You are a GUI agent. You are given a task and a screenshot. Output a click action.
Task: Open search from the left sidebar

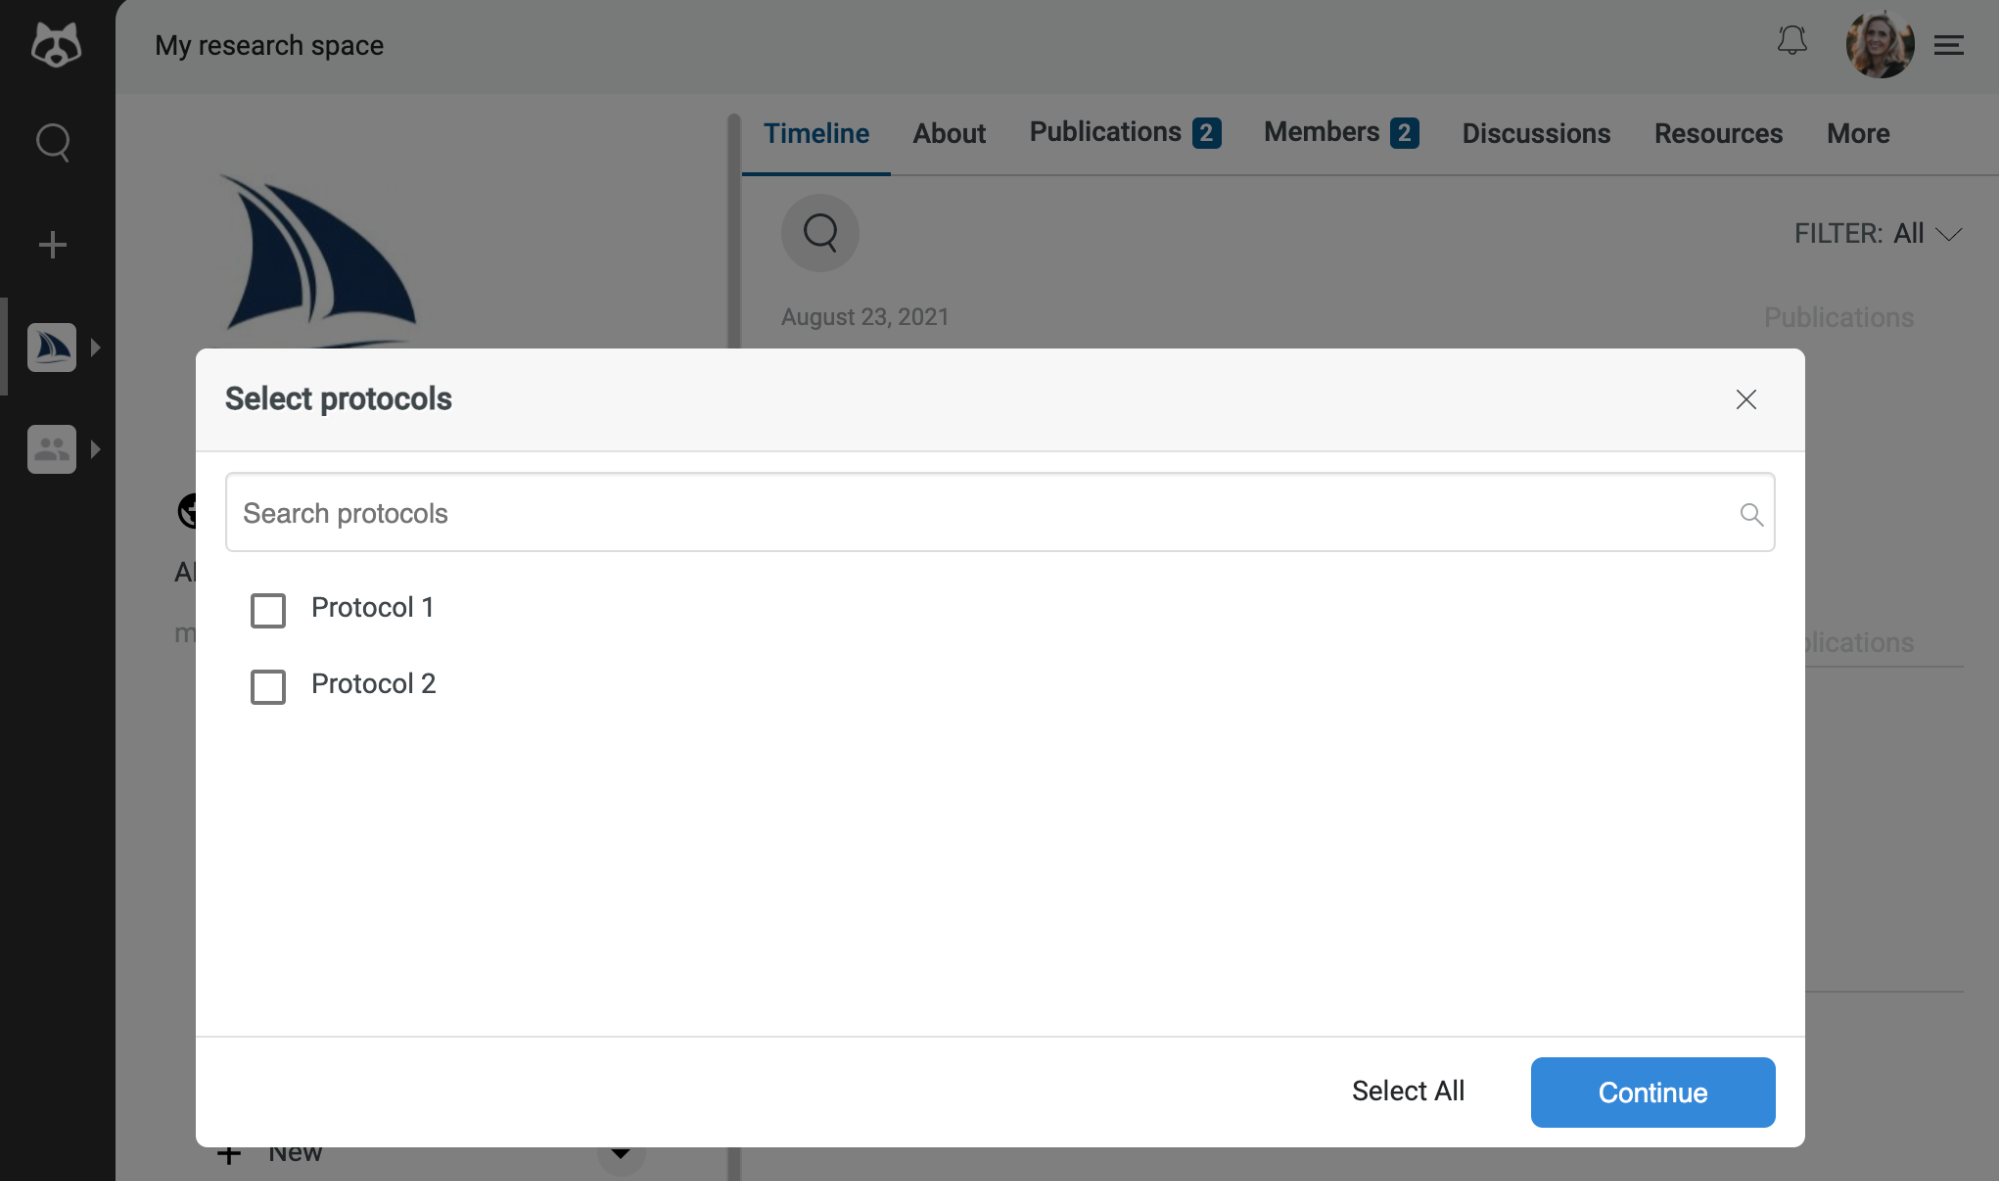(52, 143)
